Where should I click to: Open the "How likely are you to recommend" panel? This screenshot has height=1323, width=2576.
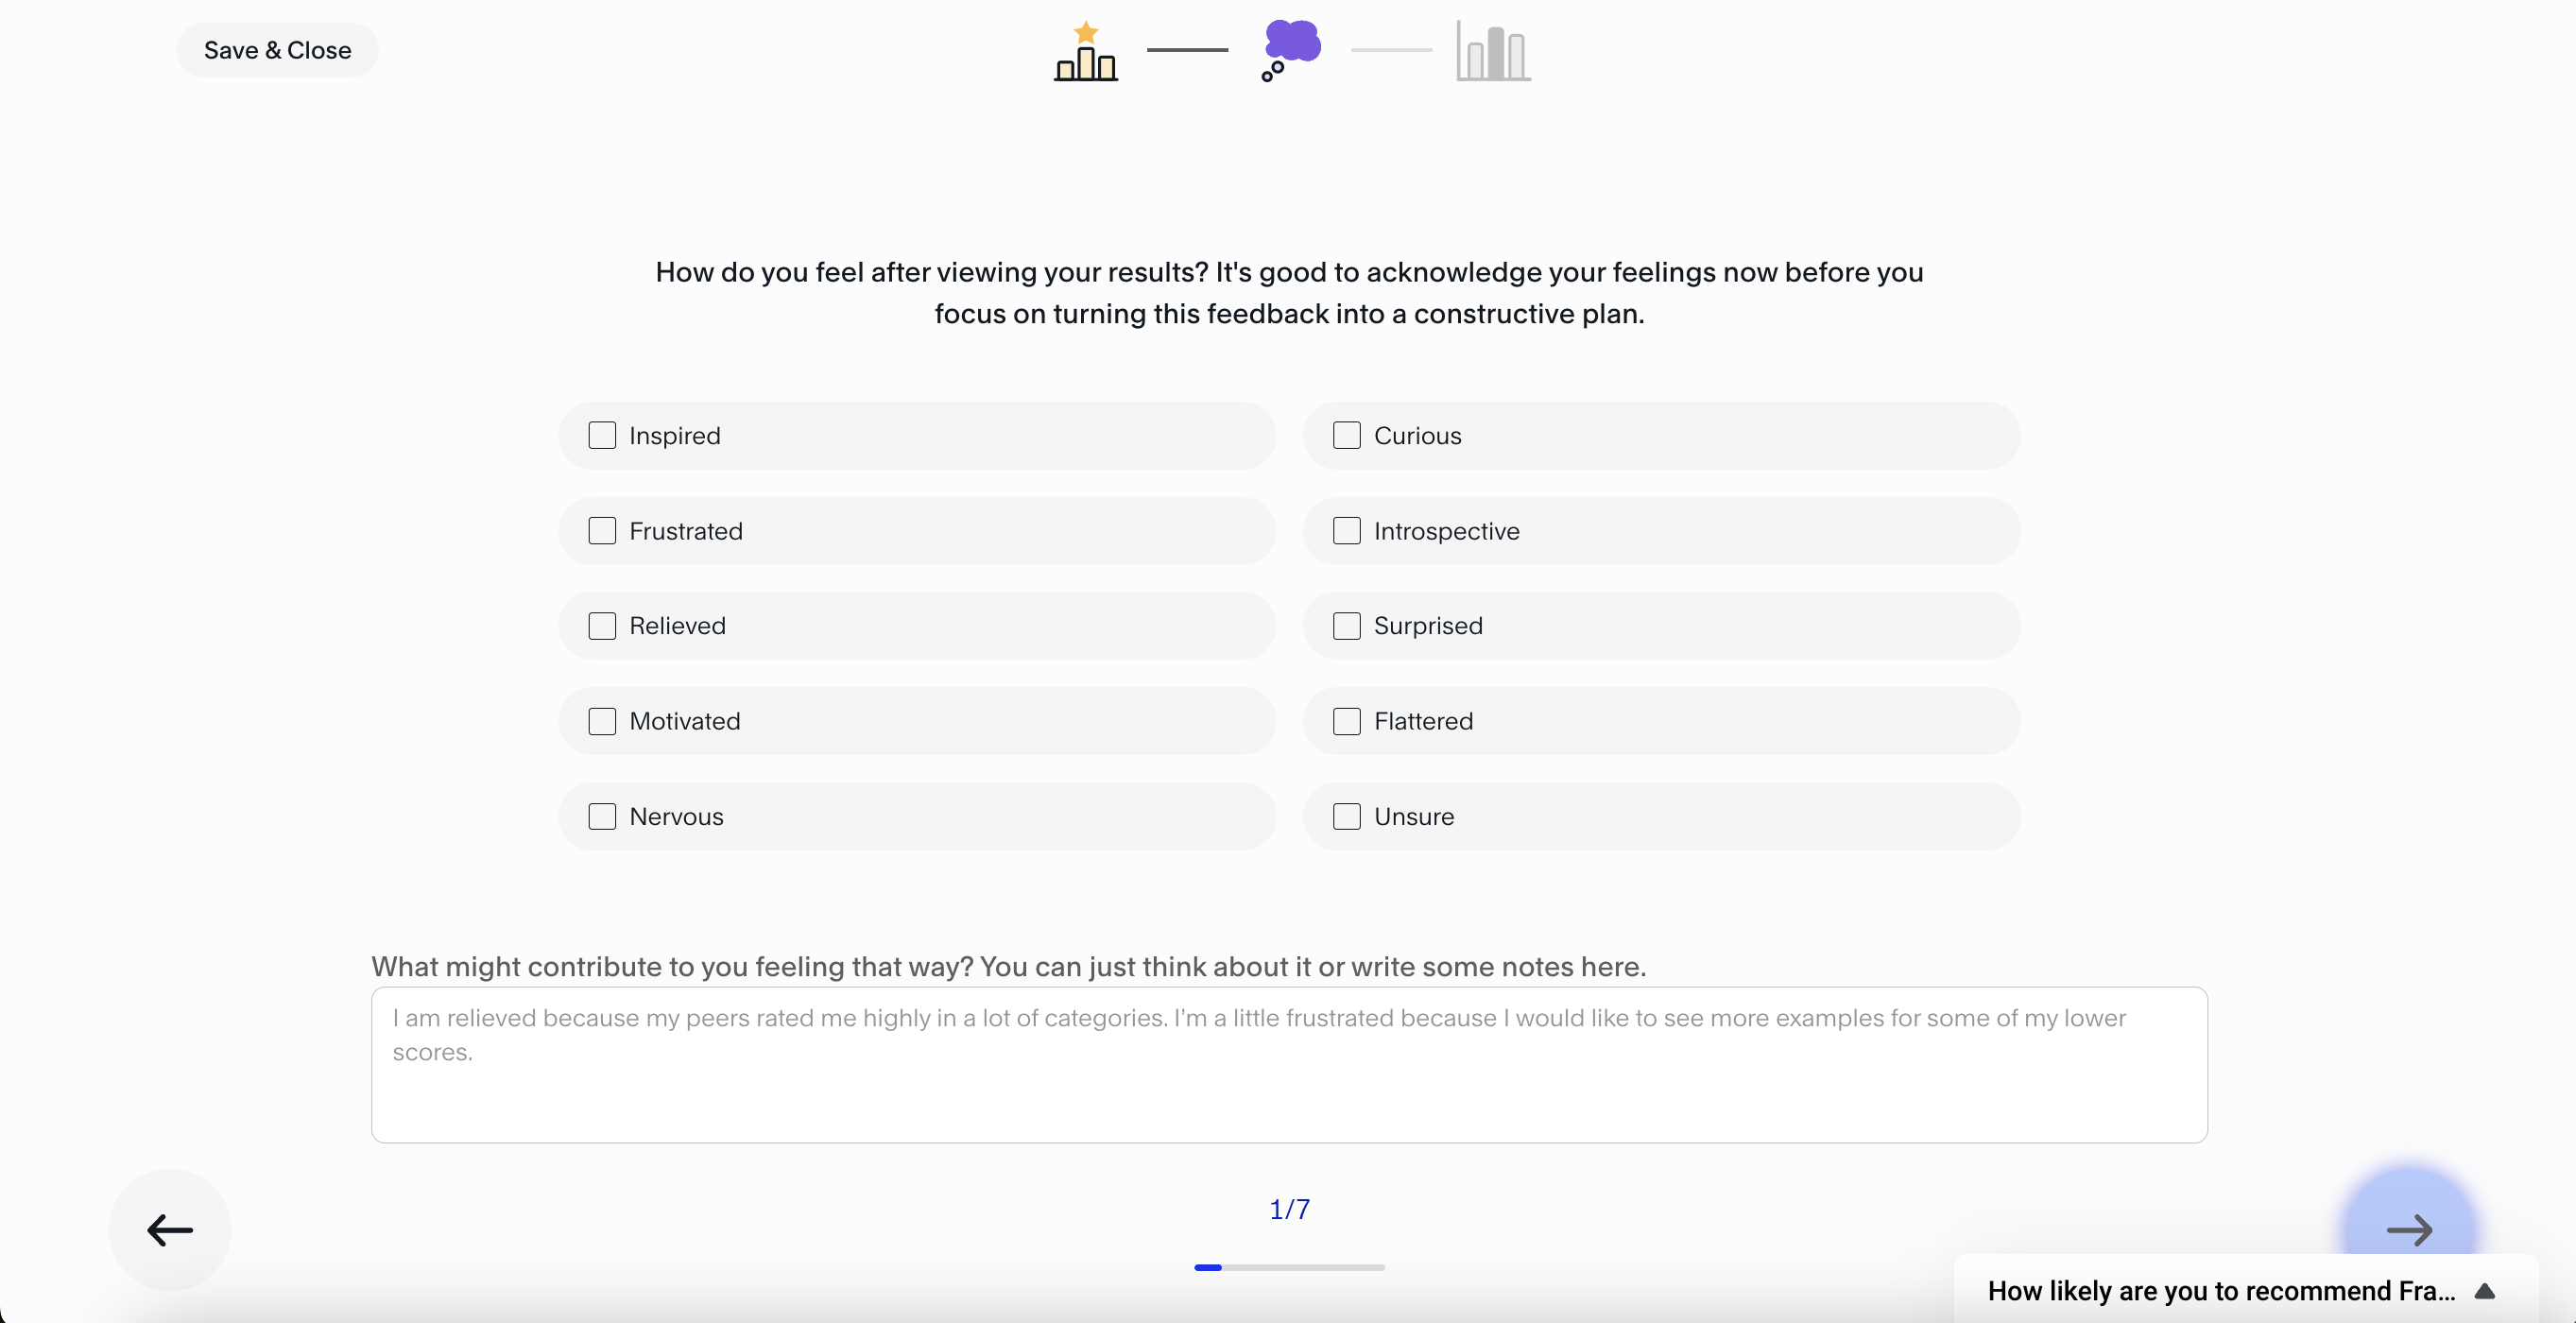2220,1291
